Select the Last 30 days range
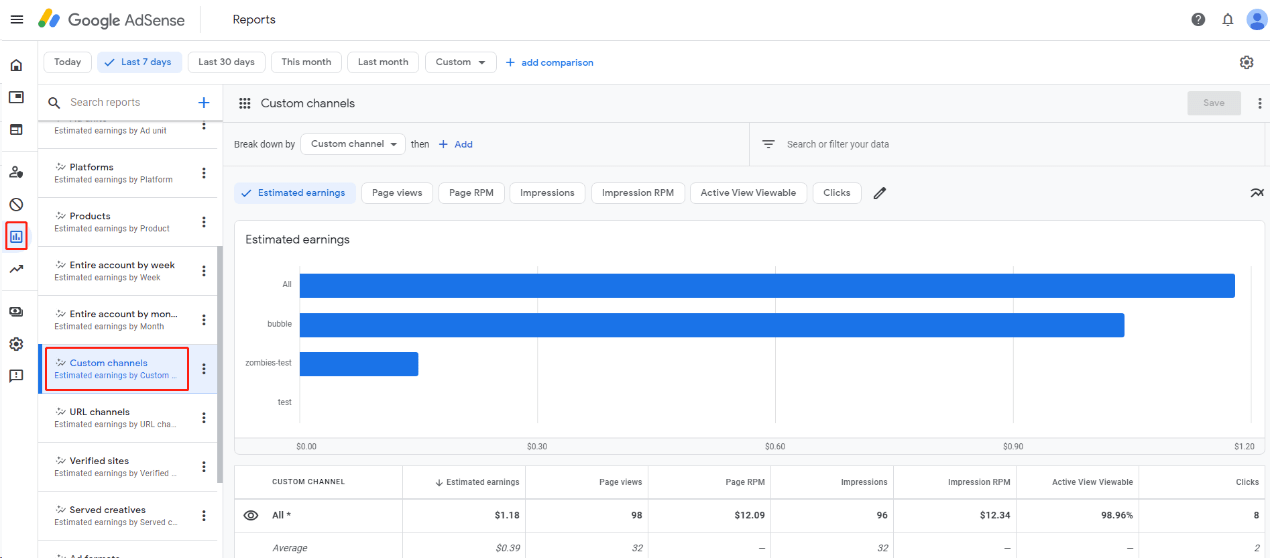The height and width of the screenshot is (558, 1270). (226, 62)
